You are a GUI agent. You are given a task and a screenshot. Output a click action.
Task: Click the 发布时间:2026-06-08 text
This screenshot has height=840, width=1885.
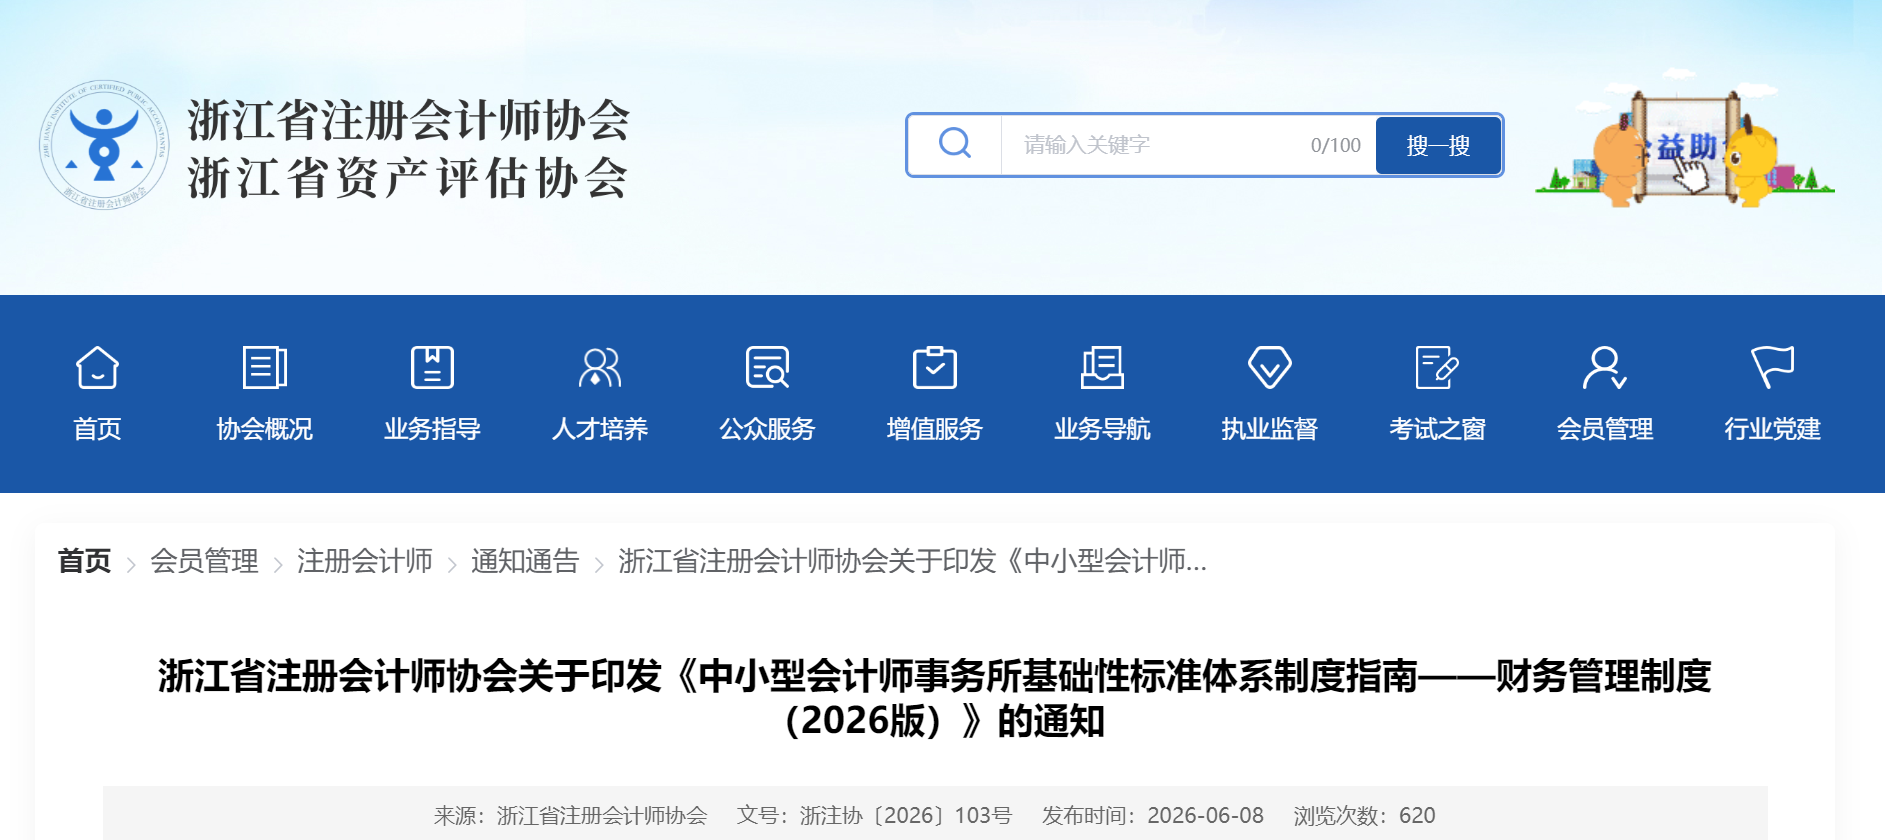[1153, 815]
